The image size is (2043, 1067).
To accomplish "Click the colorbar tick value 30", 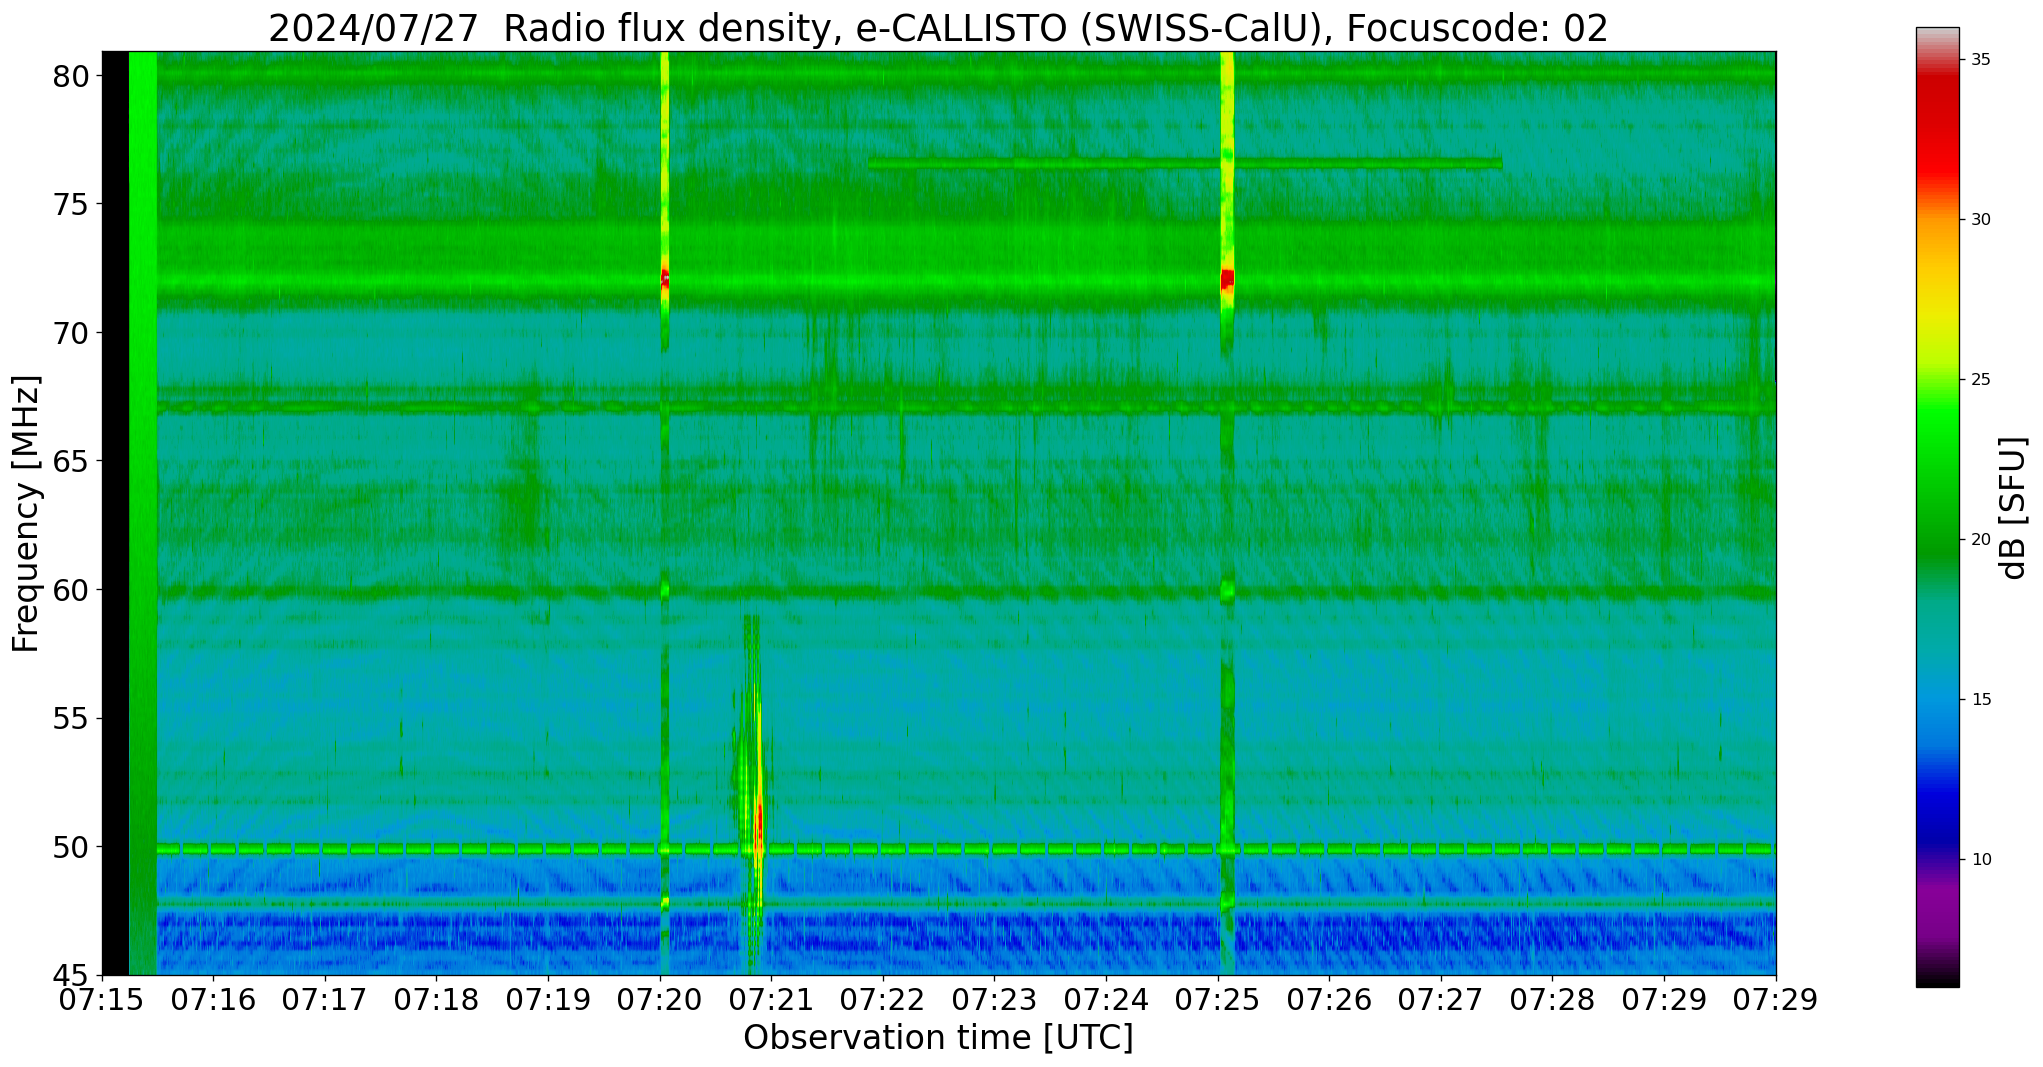I will (x=1981, y=219).
